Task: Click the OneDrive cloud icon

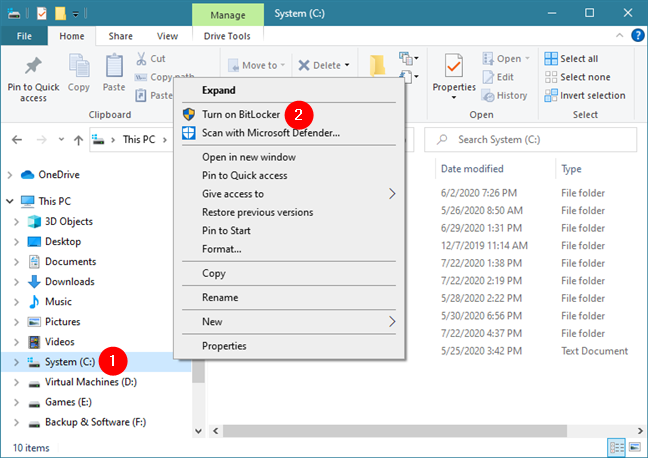Action: pos(28,175)
